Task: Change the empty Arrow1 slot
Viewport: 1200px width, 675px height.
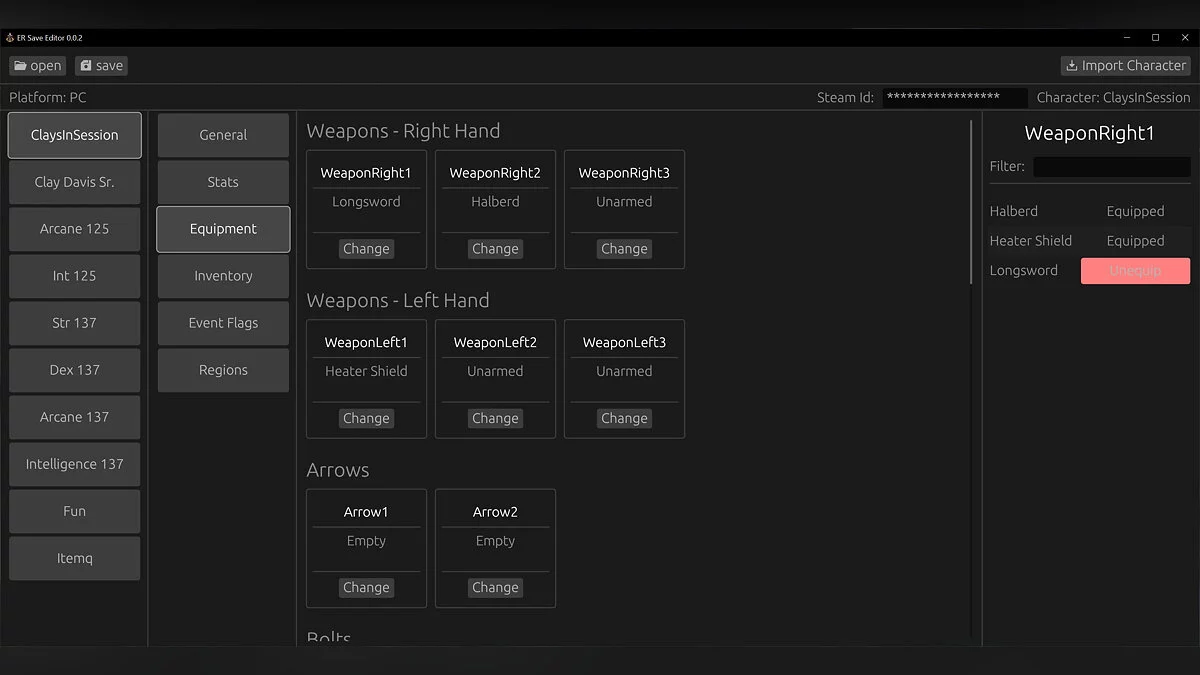Action: point(366,587)
